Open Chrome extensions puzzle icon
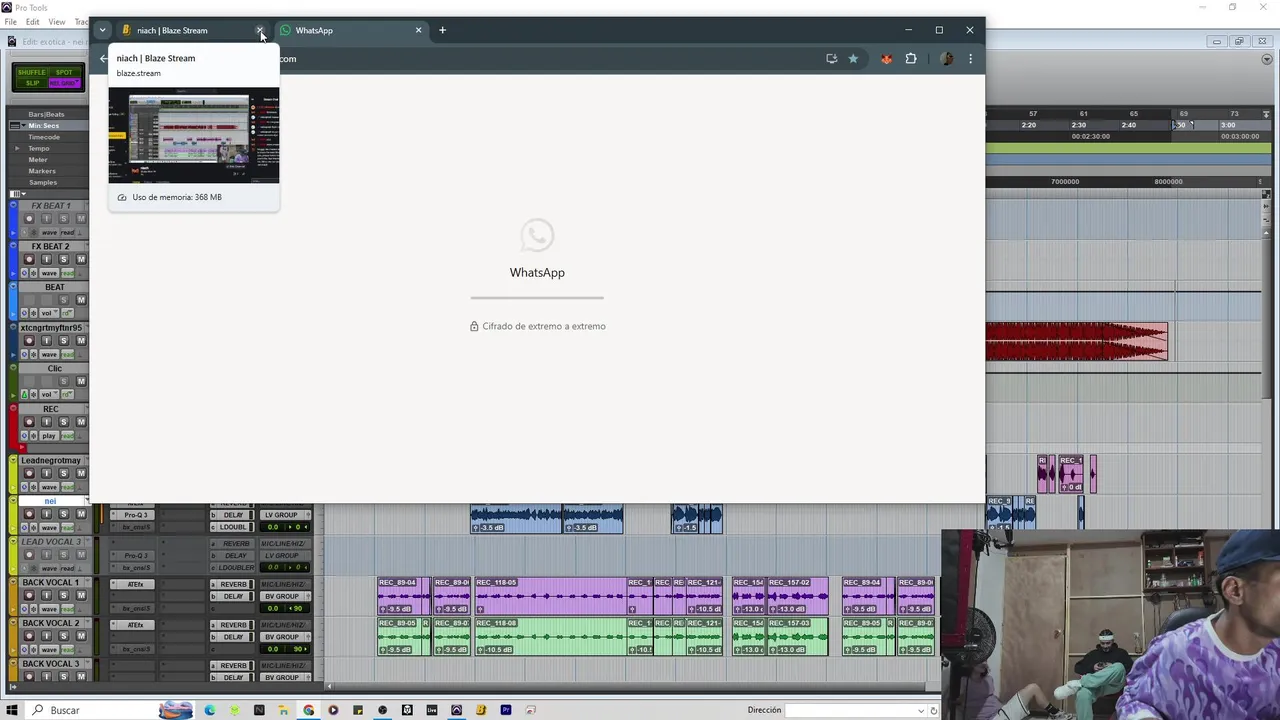The height and width of the screenshot is (720, 1280). point(911,59)
